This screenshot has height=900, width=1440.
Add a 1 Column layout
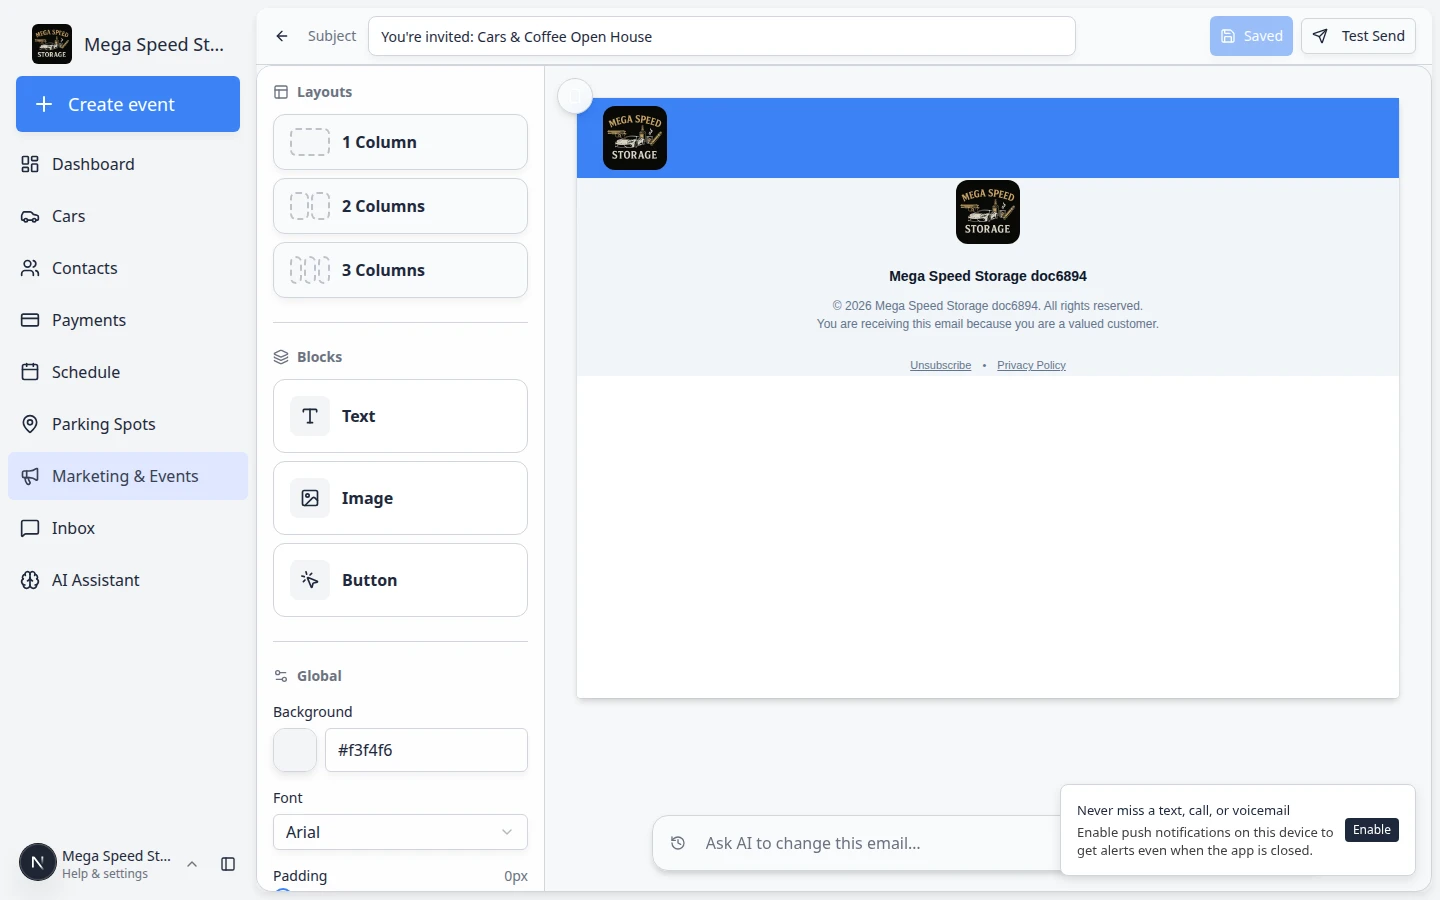click(x=400, y=142)
